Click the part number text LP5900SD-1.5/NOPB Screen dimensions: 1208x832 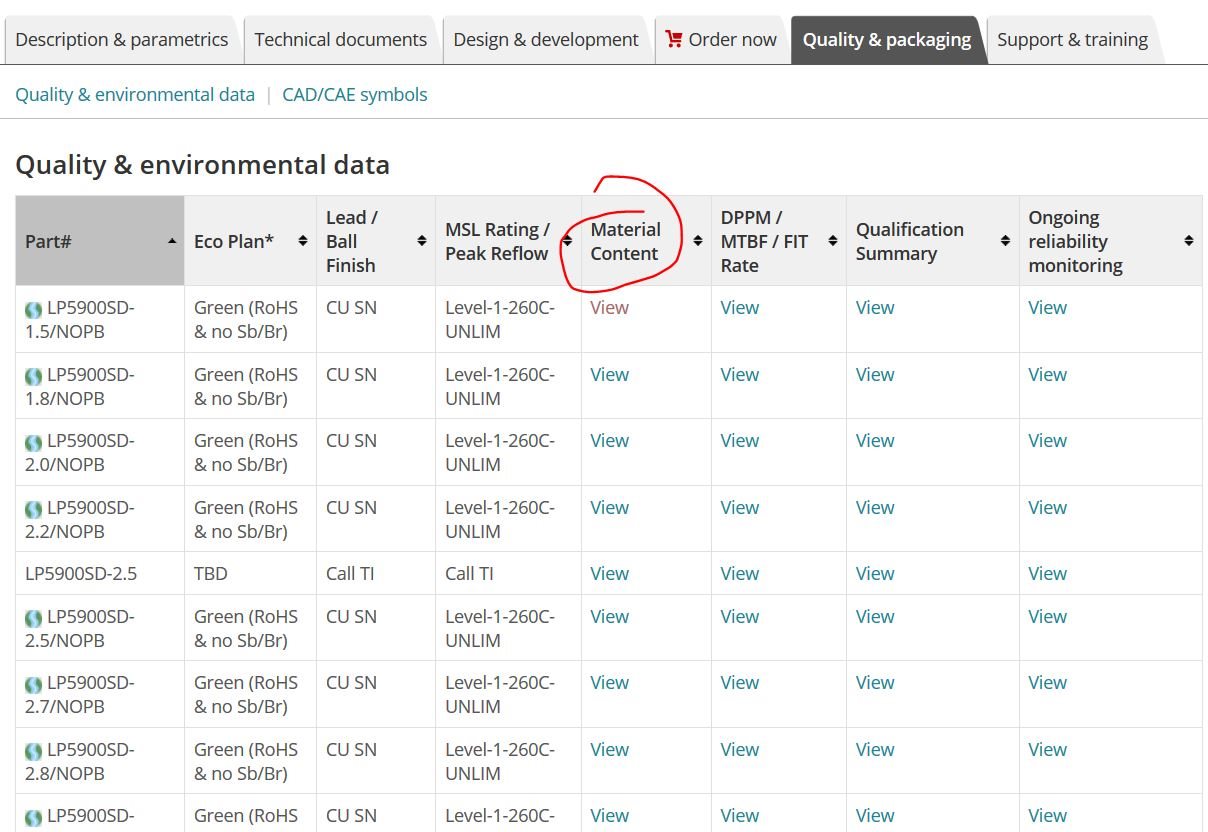pos(79,320)
